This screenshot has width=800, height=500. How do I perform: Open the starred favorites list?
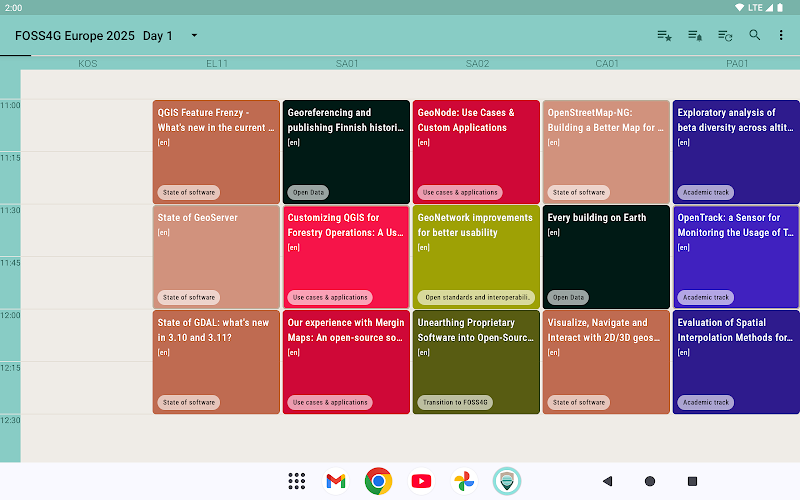pyautogui.click(x=664, y=35)
